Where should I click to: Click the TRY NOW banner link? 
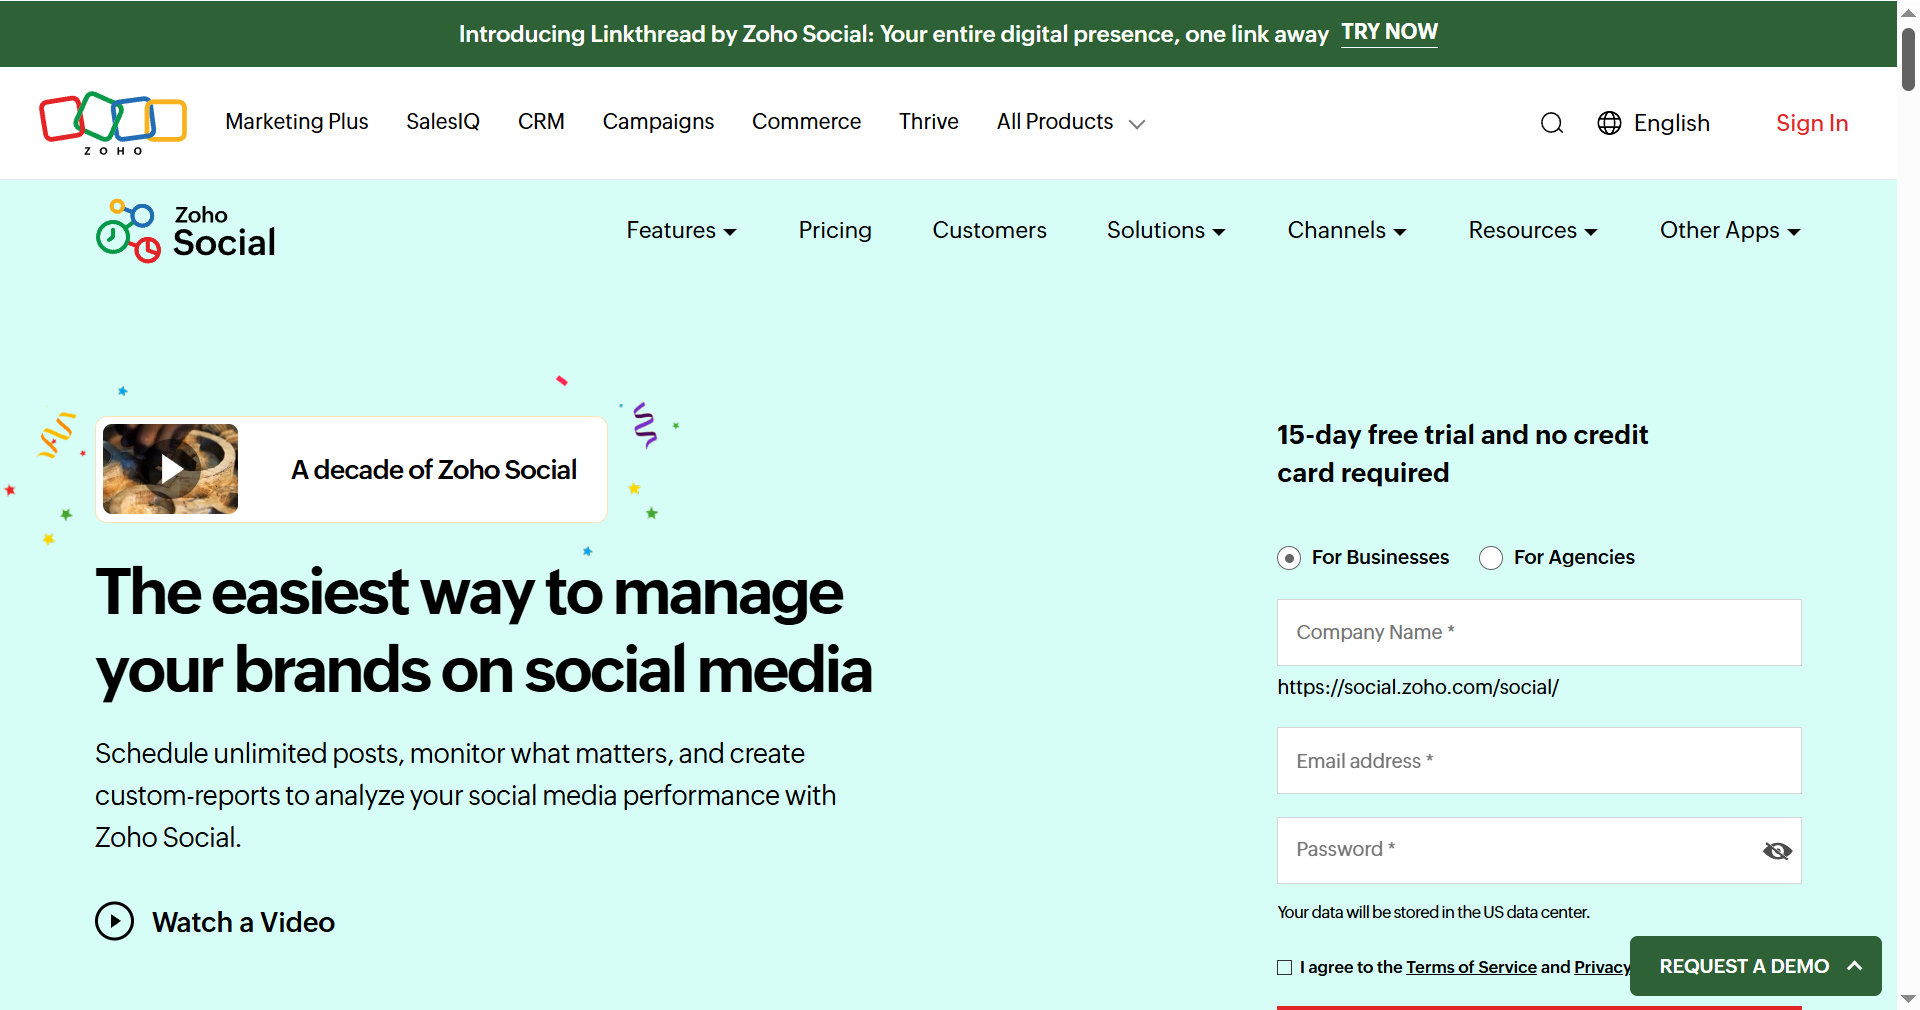pyautogui.click(x=1389, y=33)
